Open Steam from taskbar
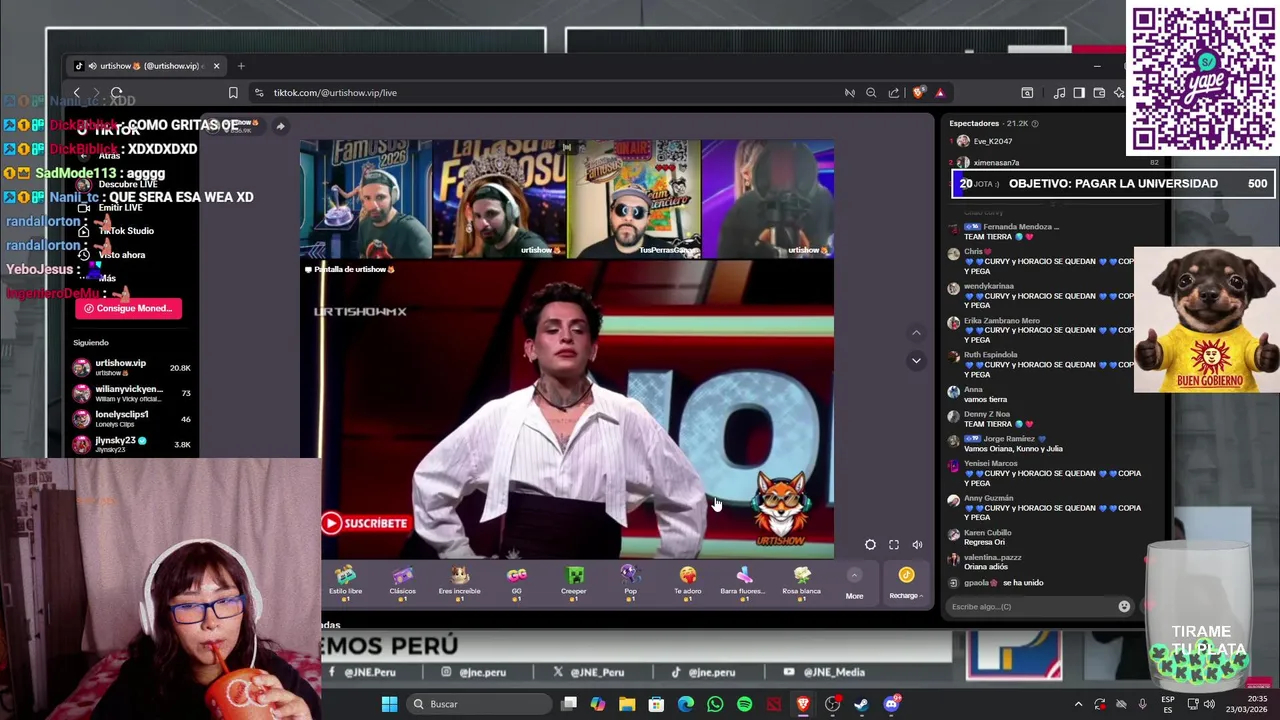Screen dimensions: 1280x720 click(861, 704)
